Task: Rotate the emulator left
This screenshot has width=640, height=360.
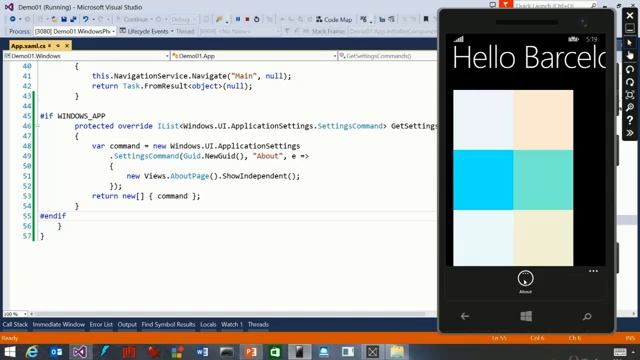Action: (x=630, y=69)
